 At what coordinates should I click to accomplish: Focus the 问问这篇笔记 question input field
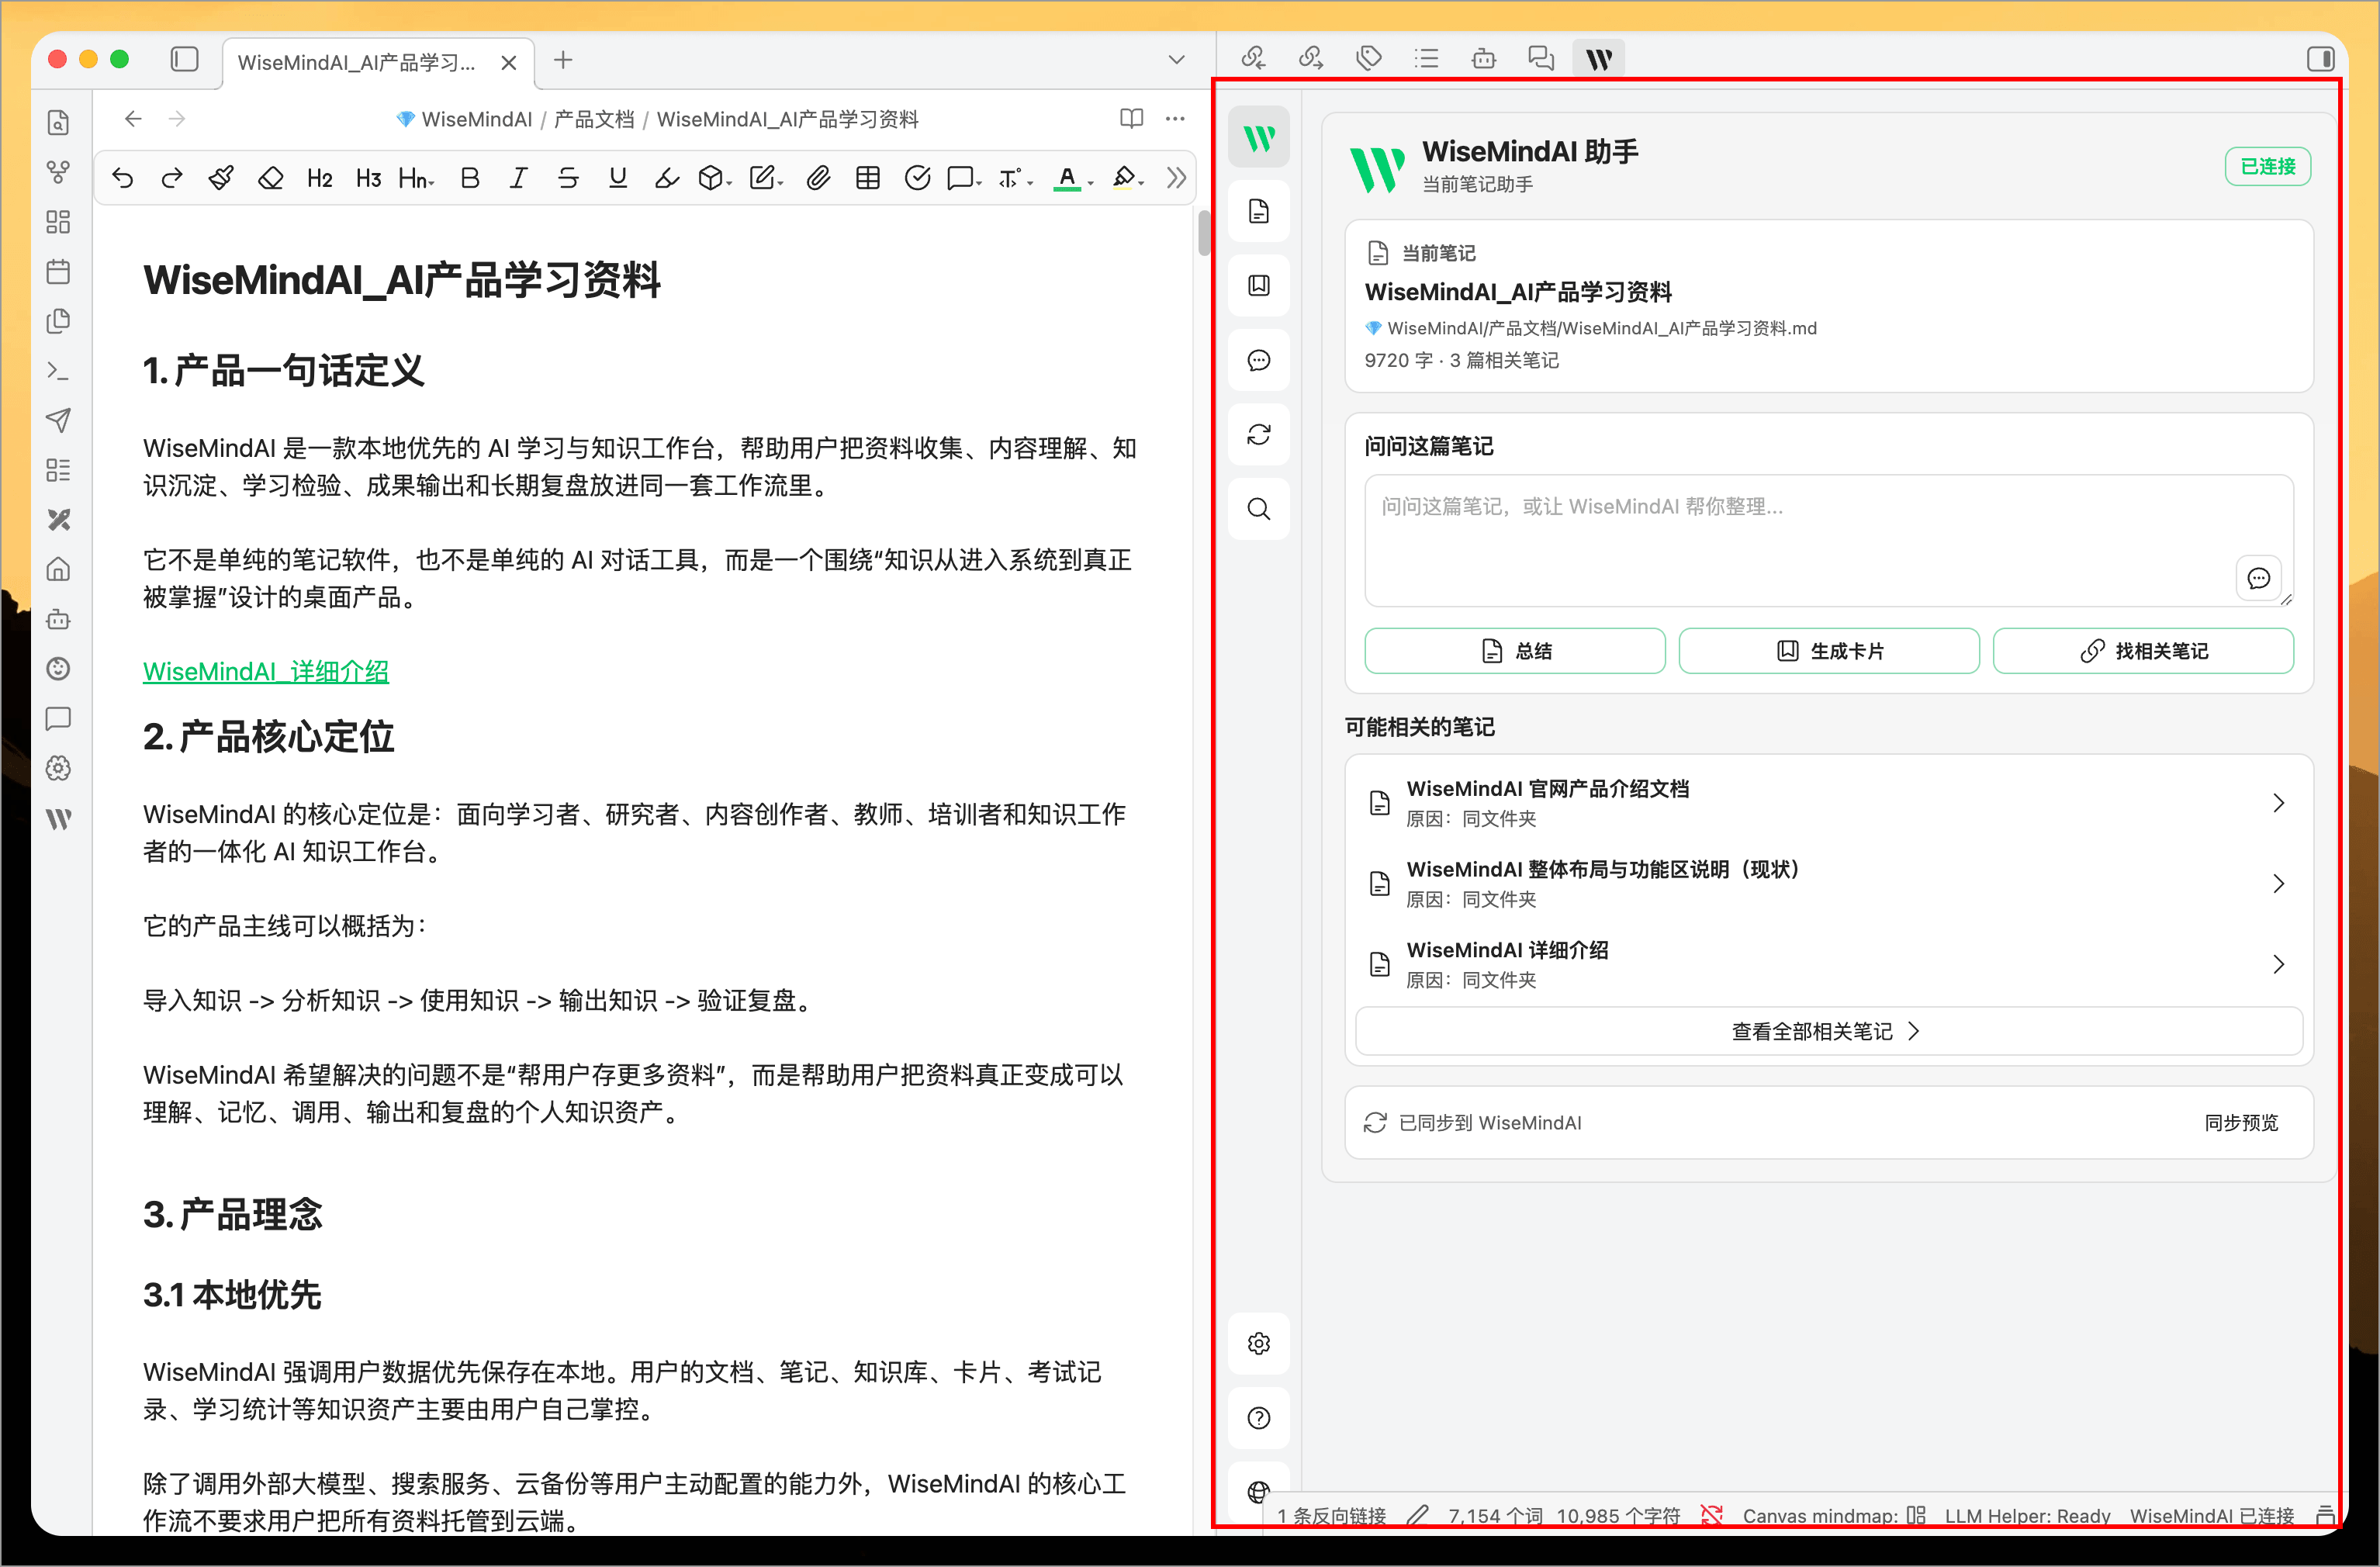pos(1829,540)
